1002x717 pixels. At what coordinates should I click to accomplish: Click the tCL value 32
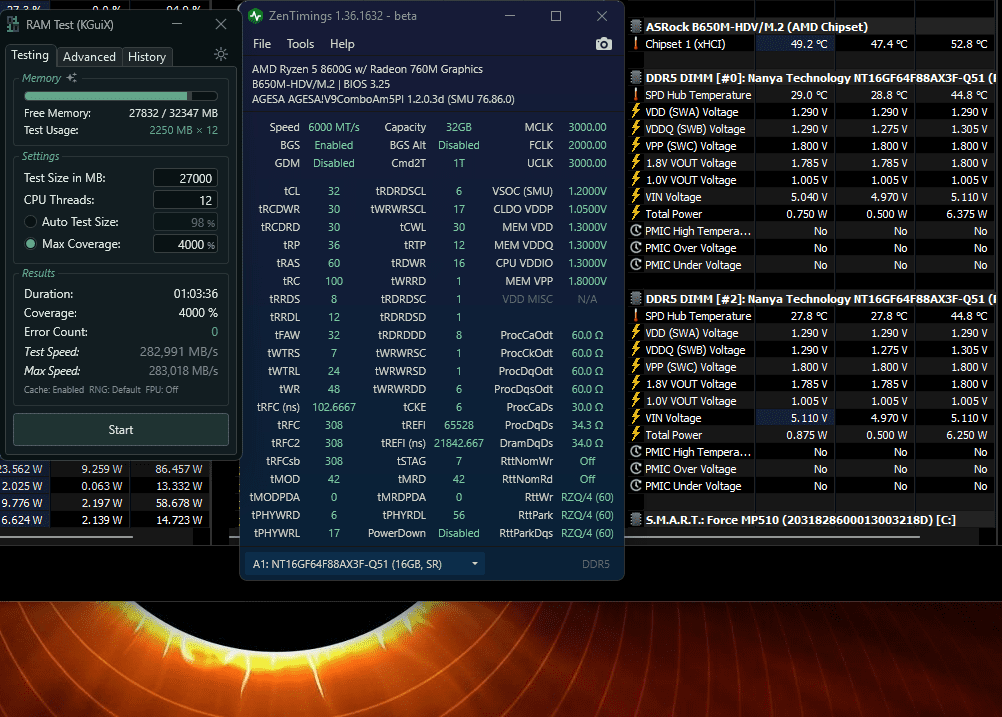(x=334, y=191)
